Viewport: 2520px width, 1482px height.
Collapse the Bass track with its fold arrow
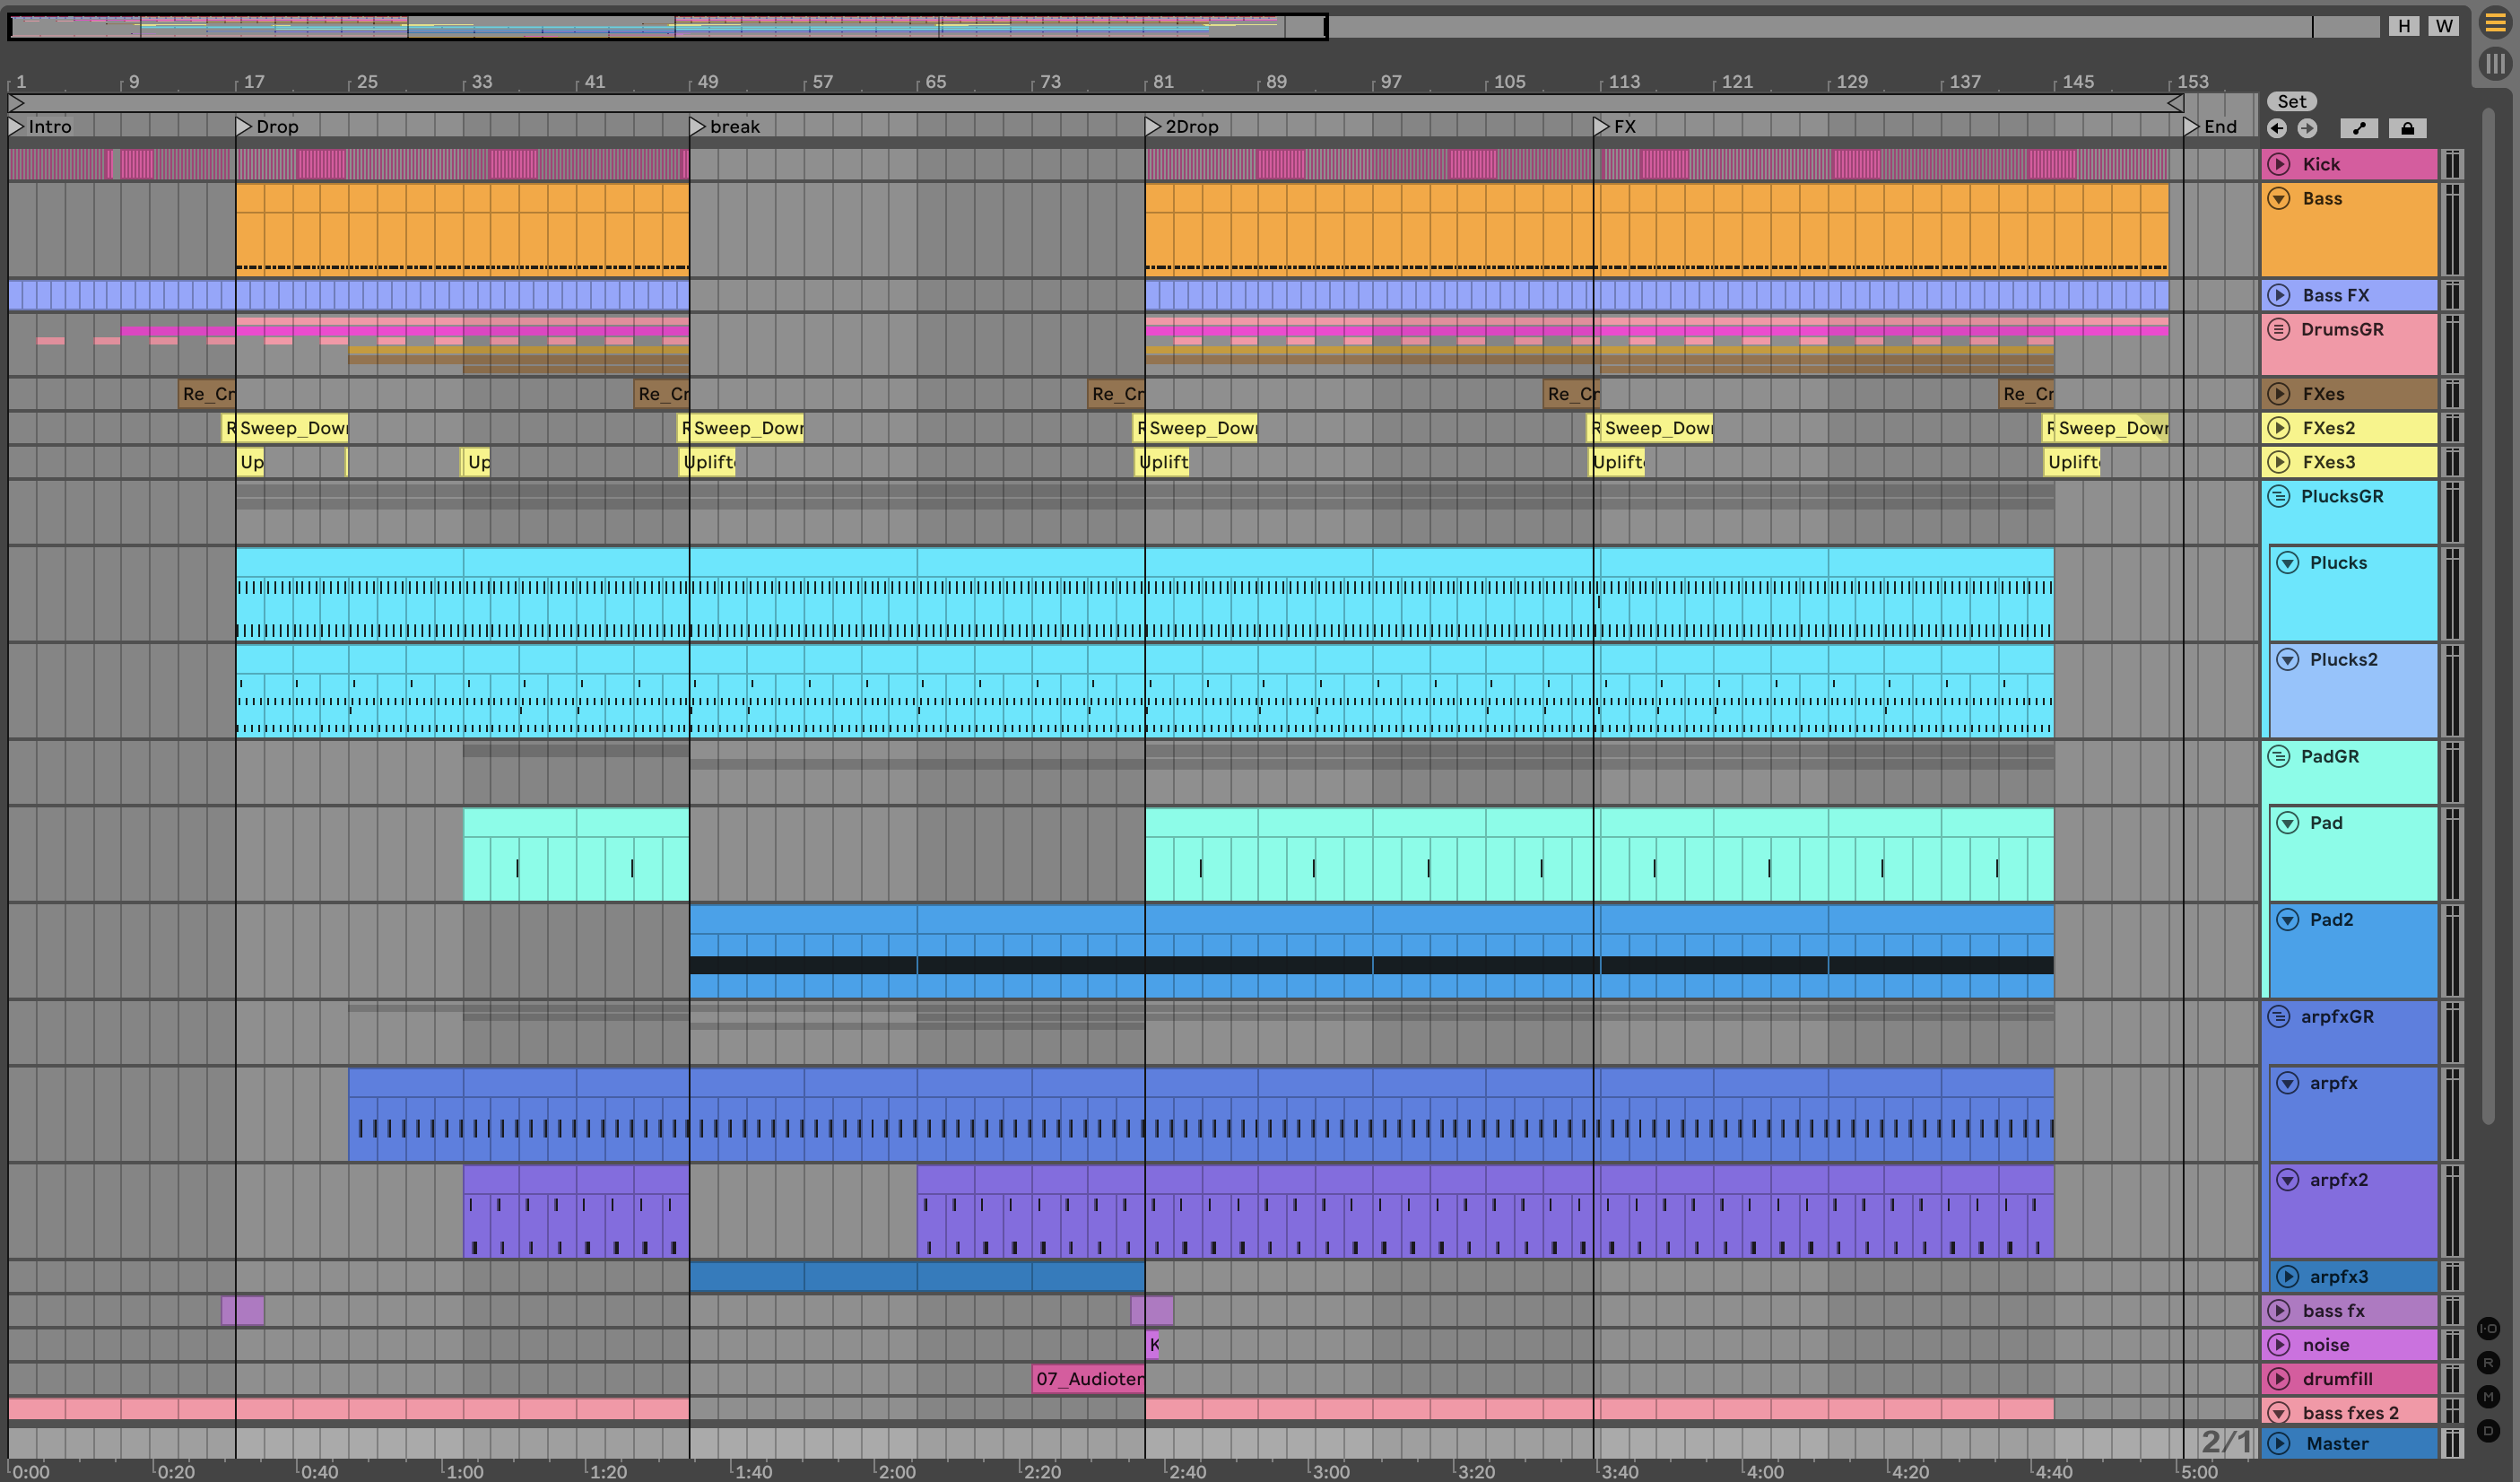pyautogui.click(x=2279, y=198)
